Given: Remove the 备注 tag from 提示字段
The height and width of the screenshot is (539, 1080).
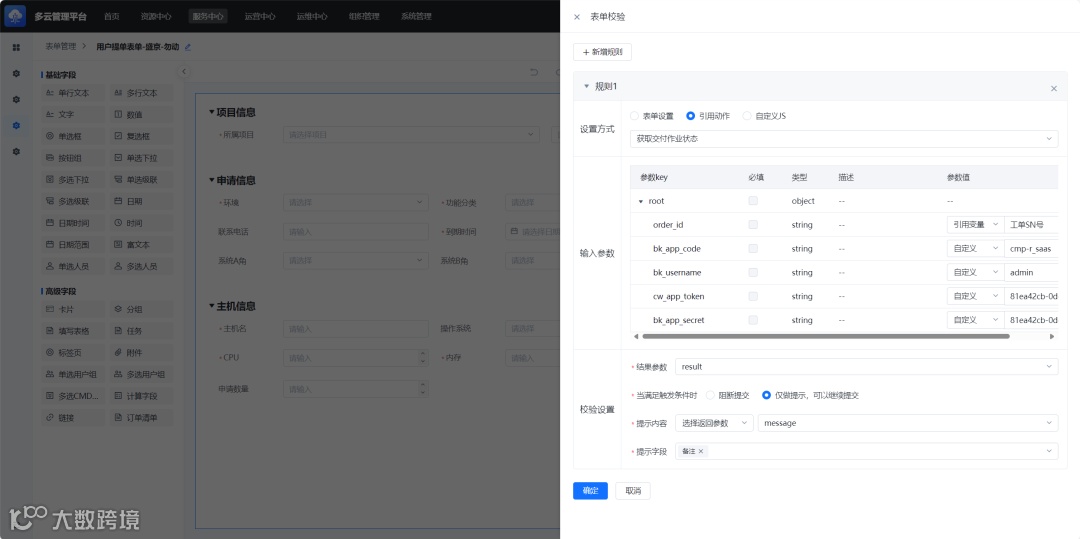Looking at the screenshot, I should click(700, 451).
